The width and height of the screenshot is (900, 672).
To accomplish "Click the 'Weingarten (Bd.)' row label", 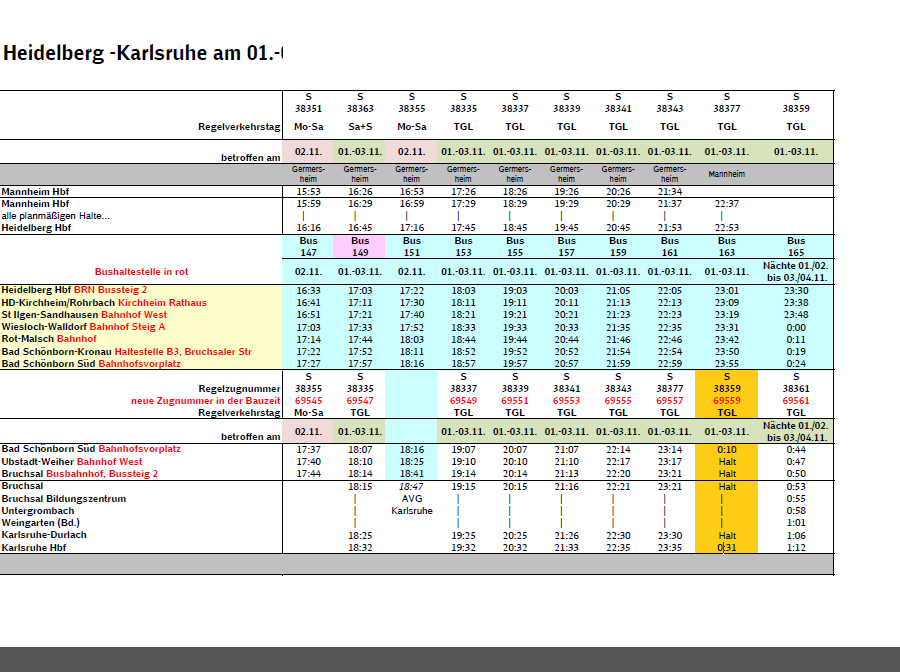I will pos(40,523).
